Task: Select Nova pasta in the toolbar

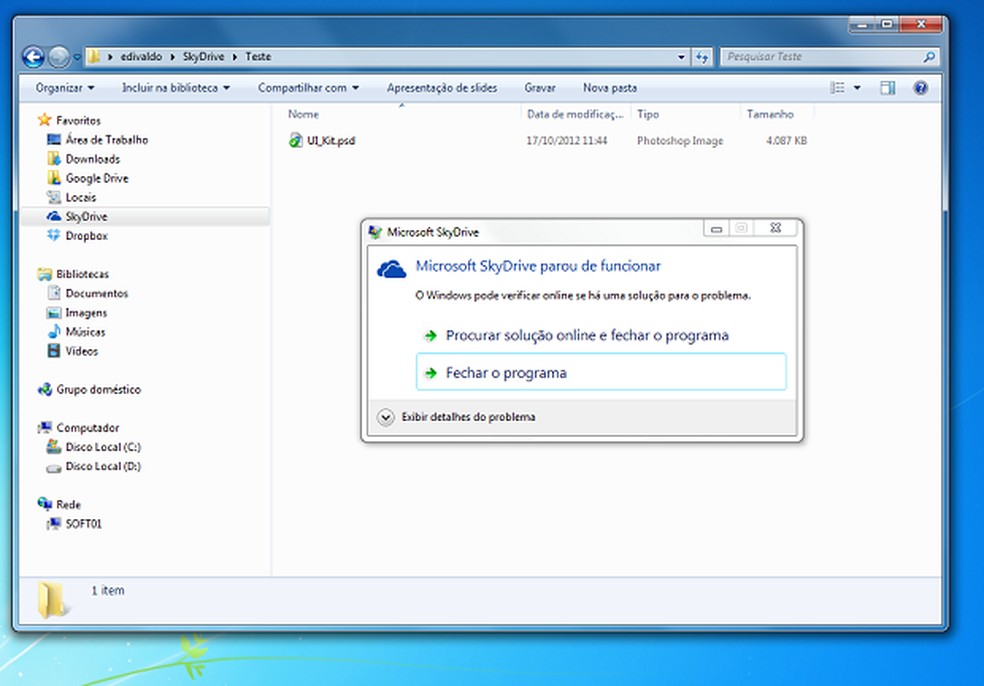Action: coord(610,88)
